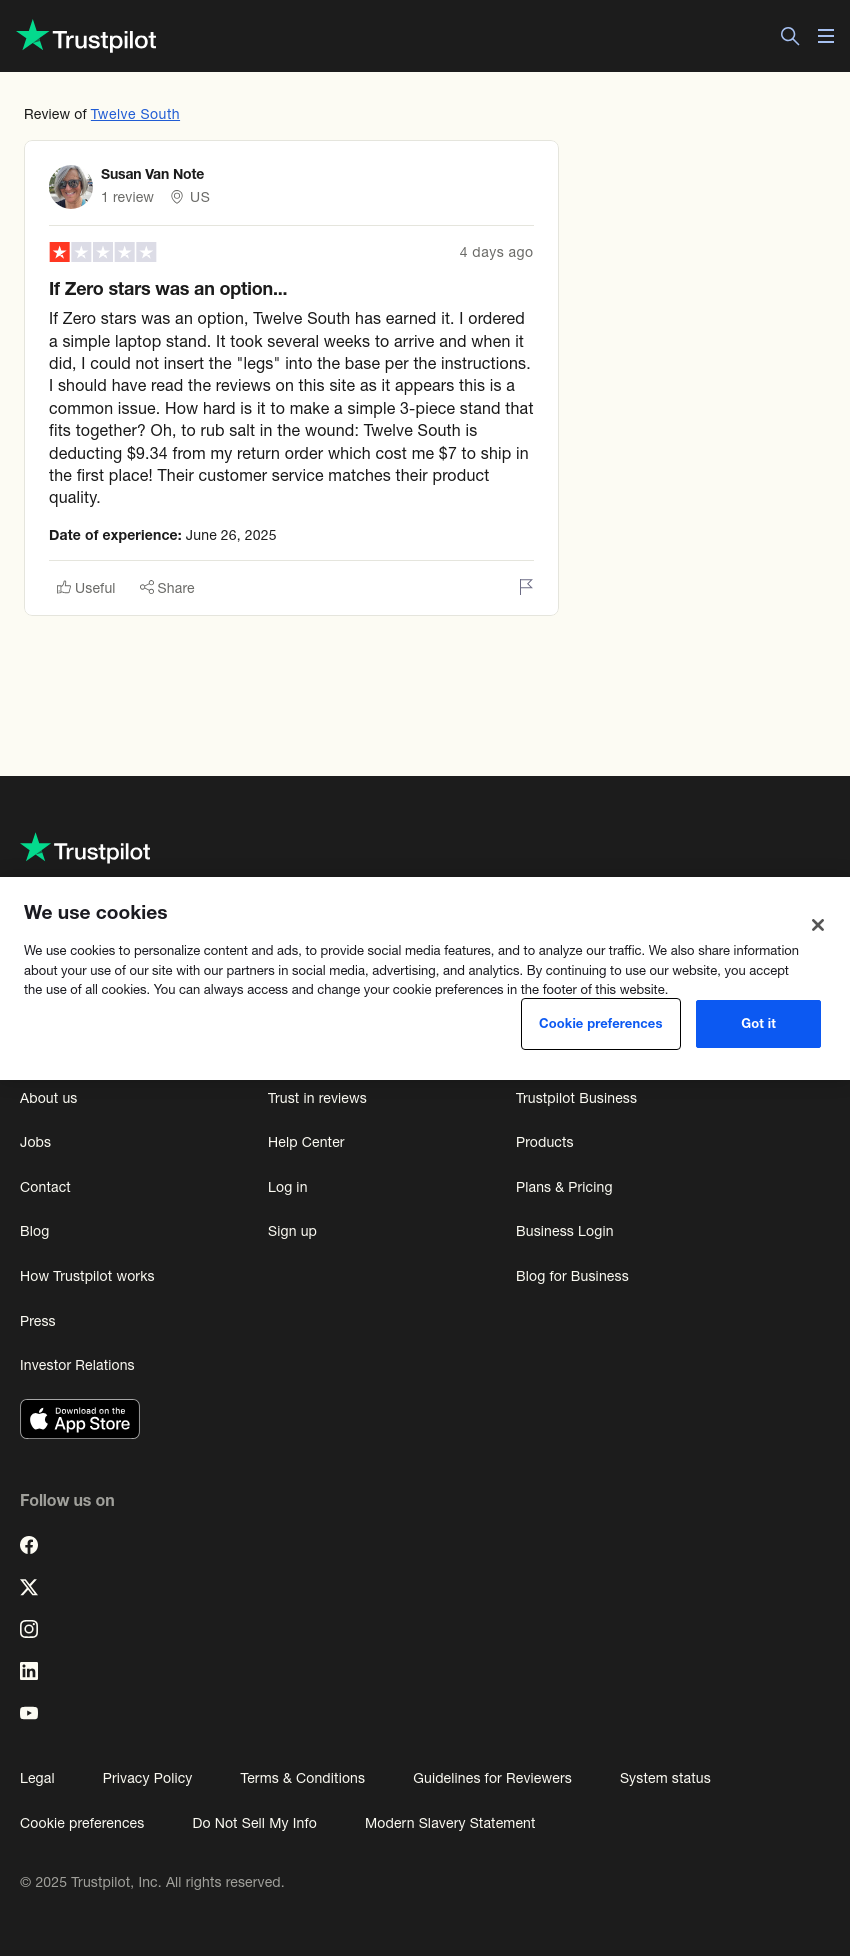Click the Trustpilot logo in top header
The width and height of the screenshot is (850, 1956).
(87, 37)
